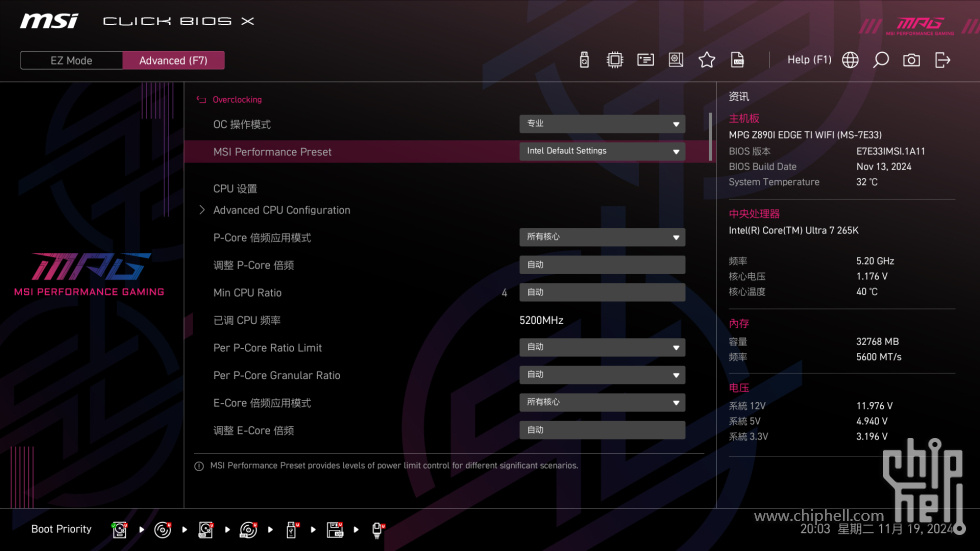Select the CD/DVD disc boot device
The width and height of the screenshot is (980, 551).
point(162,530)
